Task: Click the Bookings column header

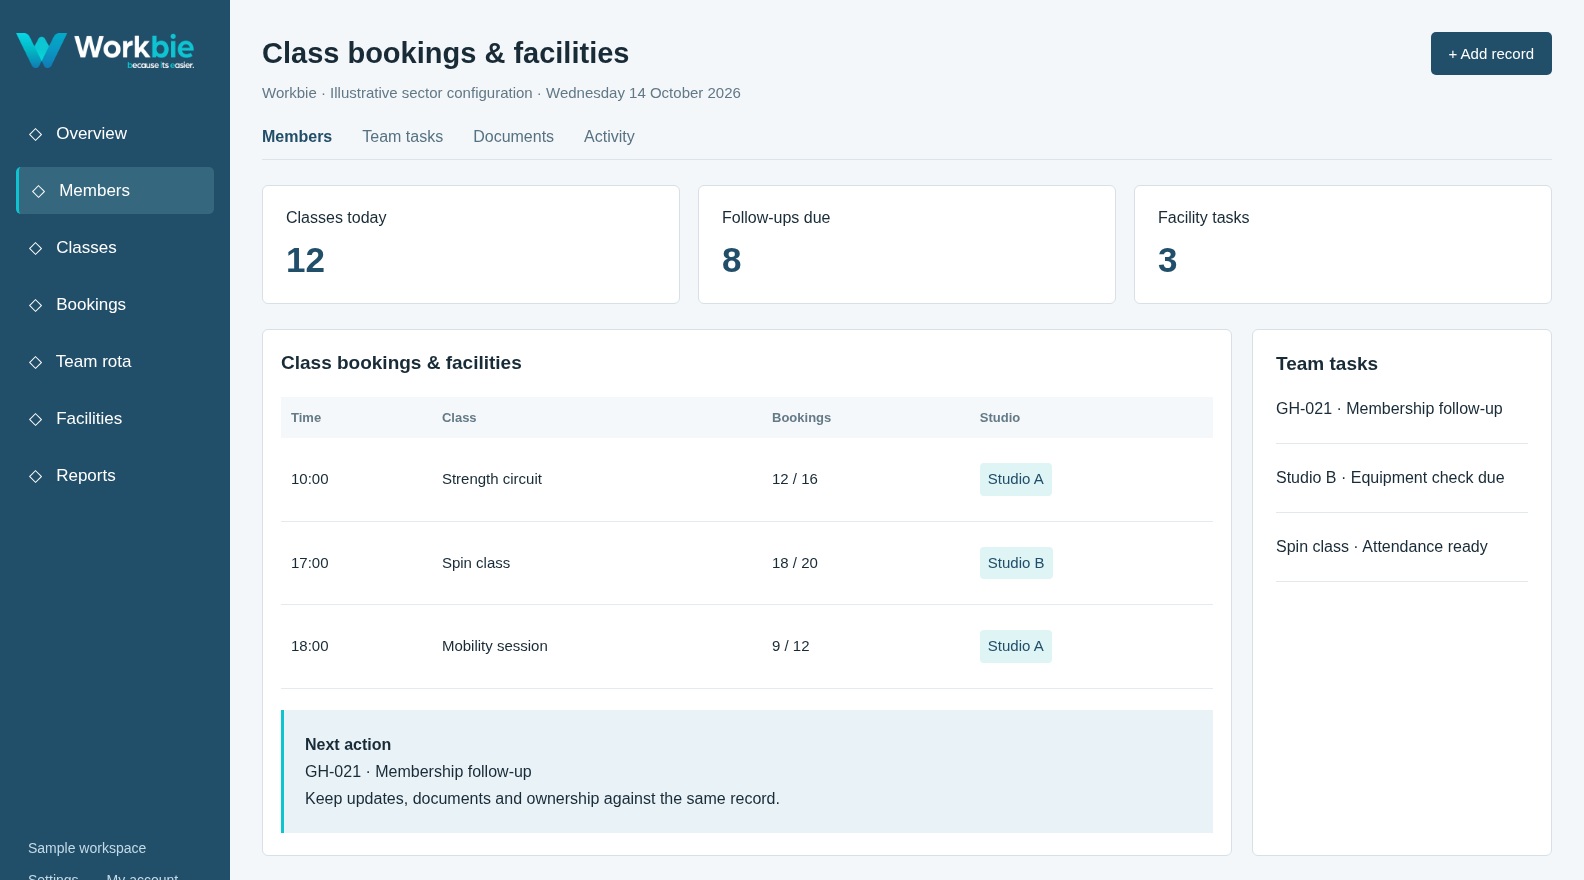Action: [801, 418]
